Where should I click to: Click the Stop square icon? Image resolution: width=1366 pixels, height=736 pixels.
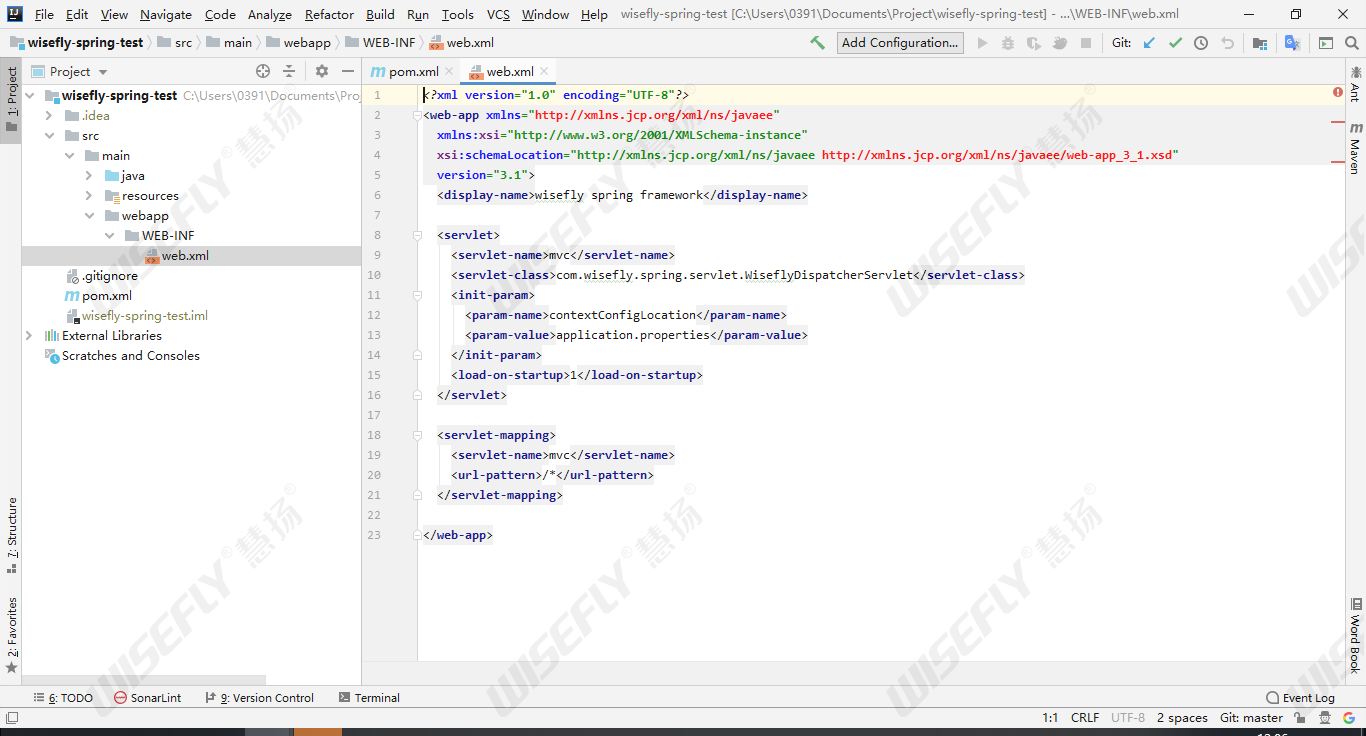[1086, 43]
